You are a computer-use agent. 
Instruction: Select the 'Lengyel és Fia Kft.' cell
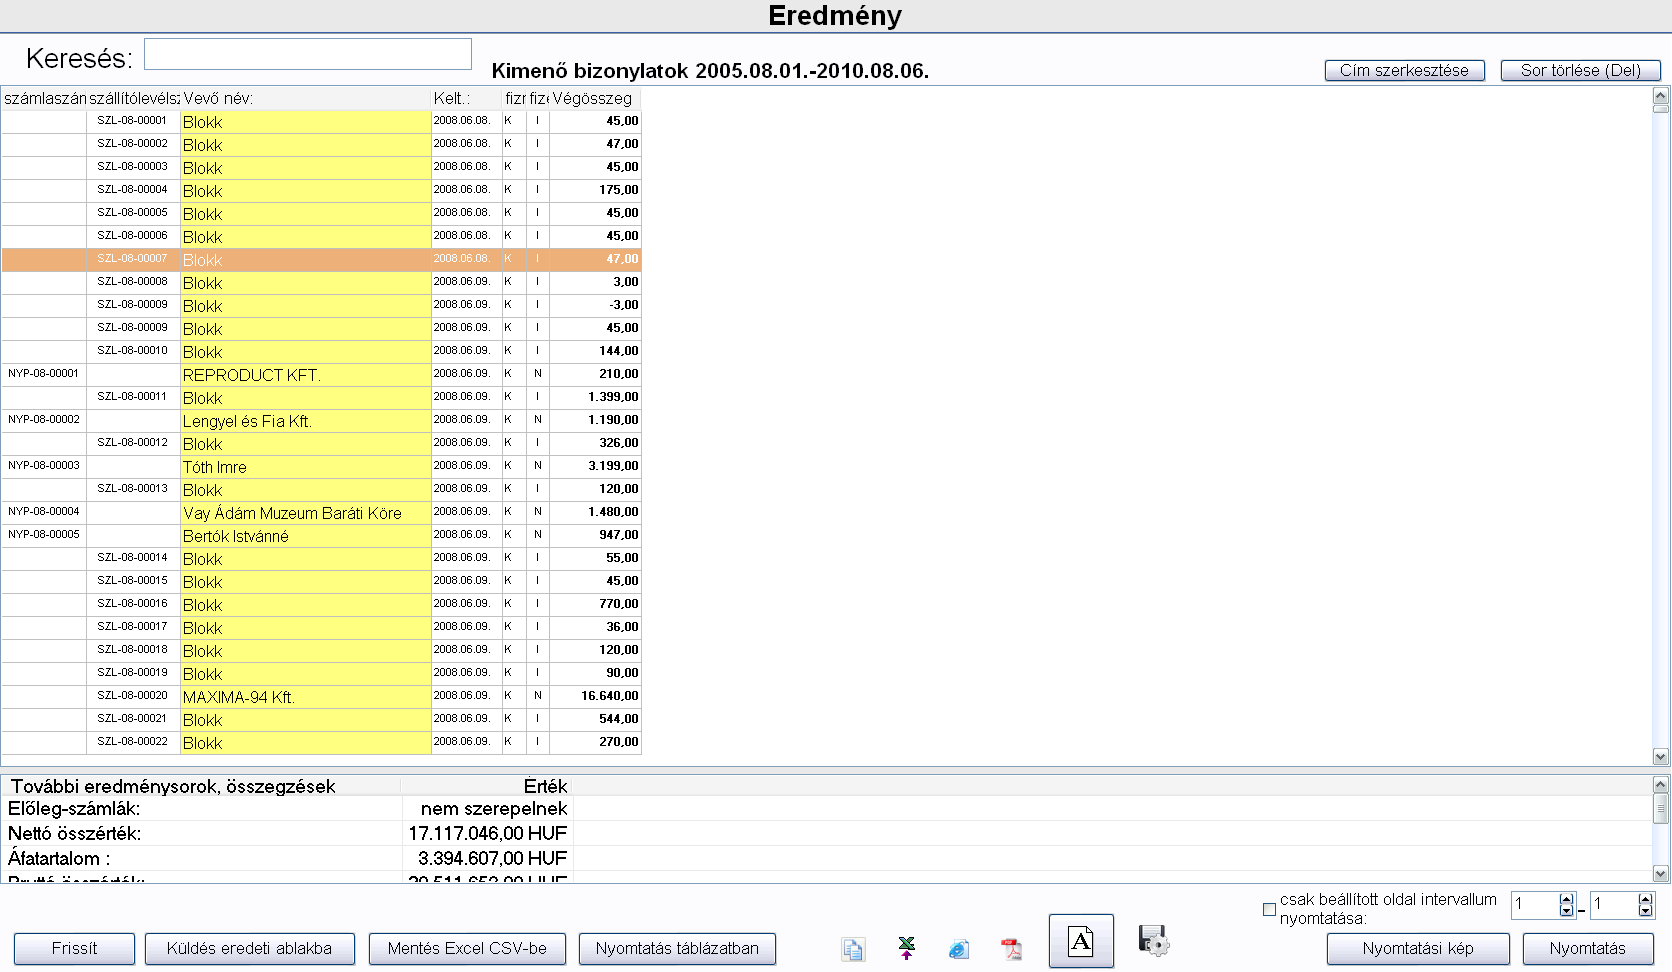(305, 421)
